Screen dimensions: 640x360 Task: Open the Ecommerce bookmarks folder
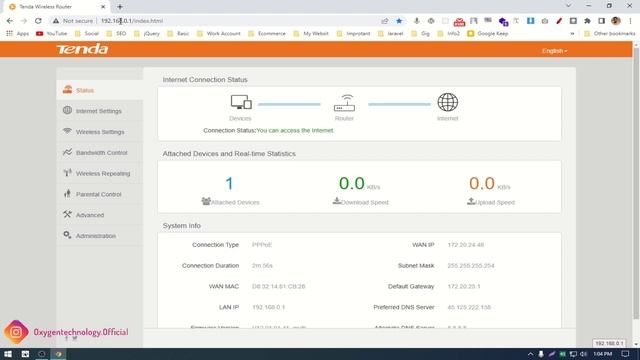(267, 33)
